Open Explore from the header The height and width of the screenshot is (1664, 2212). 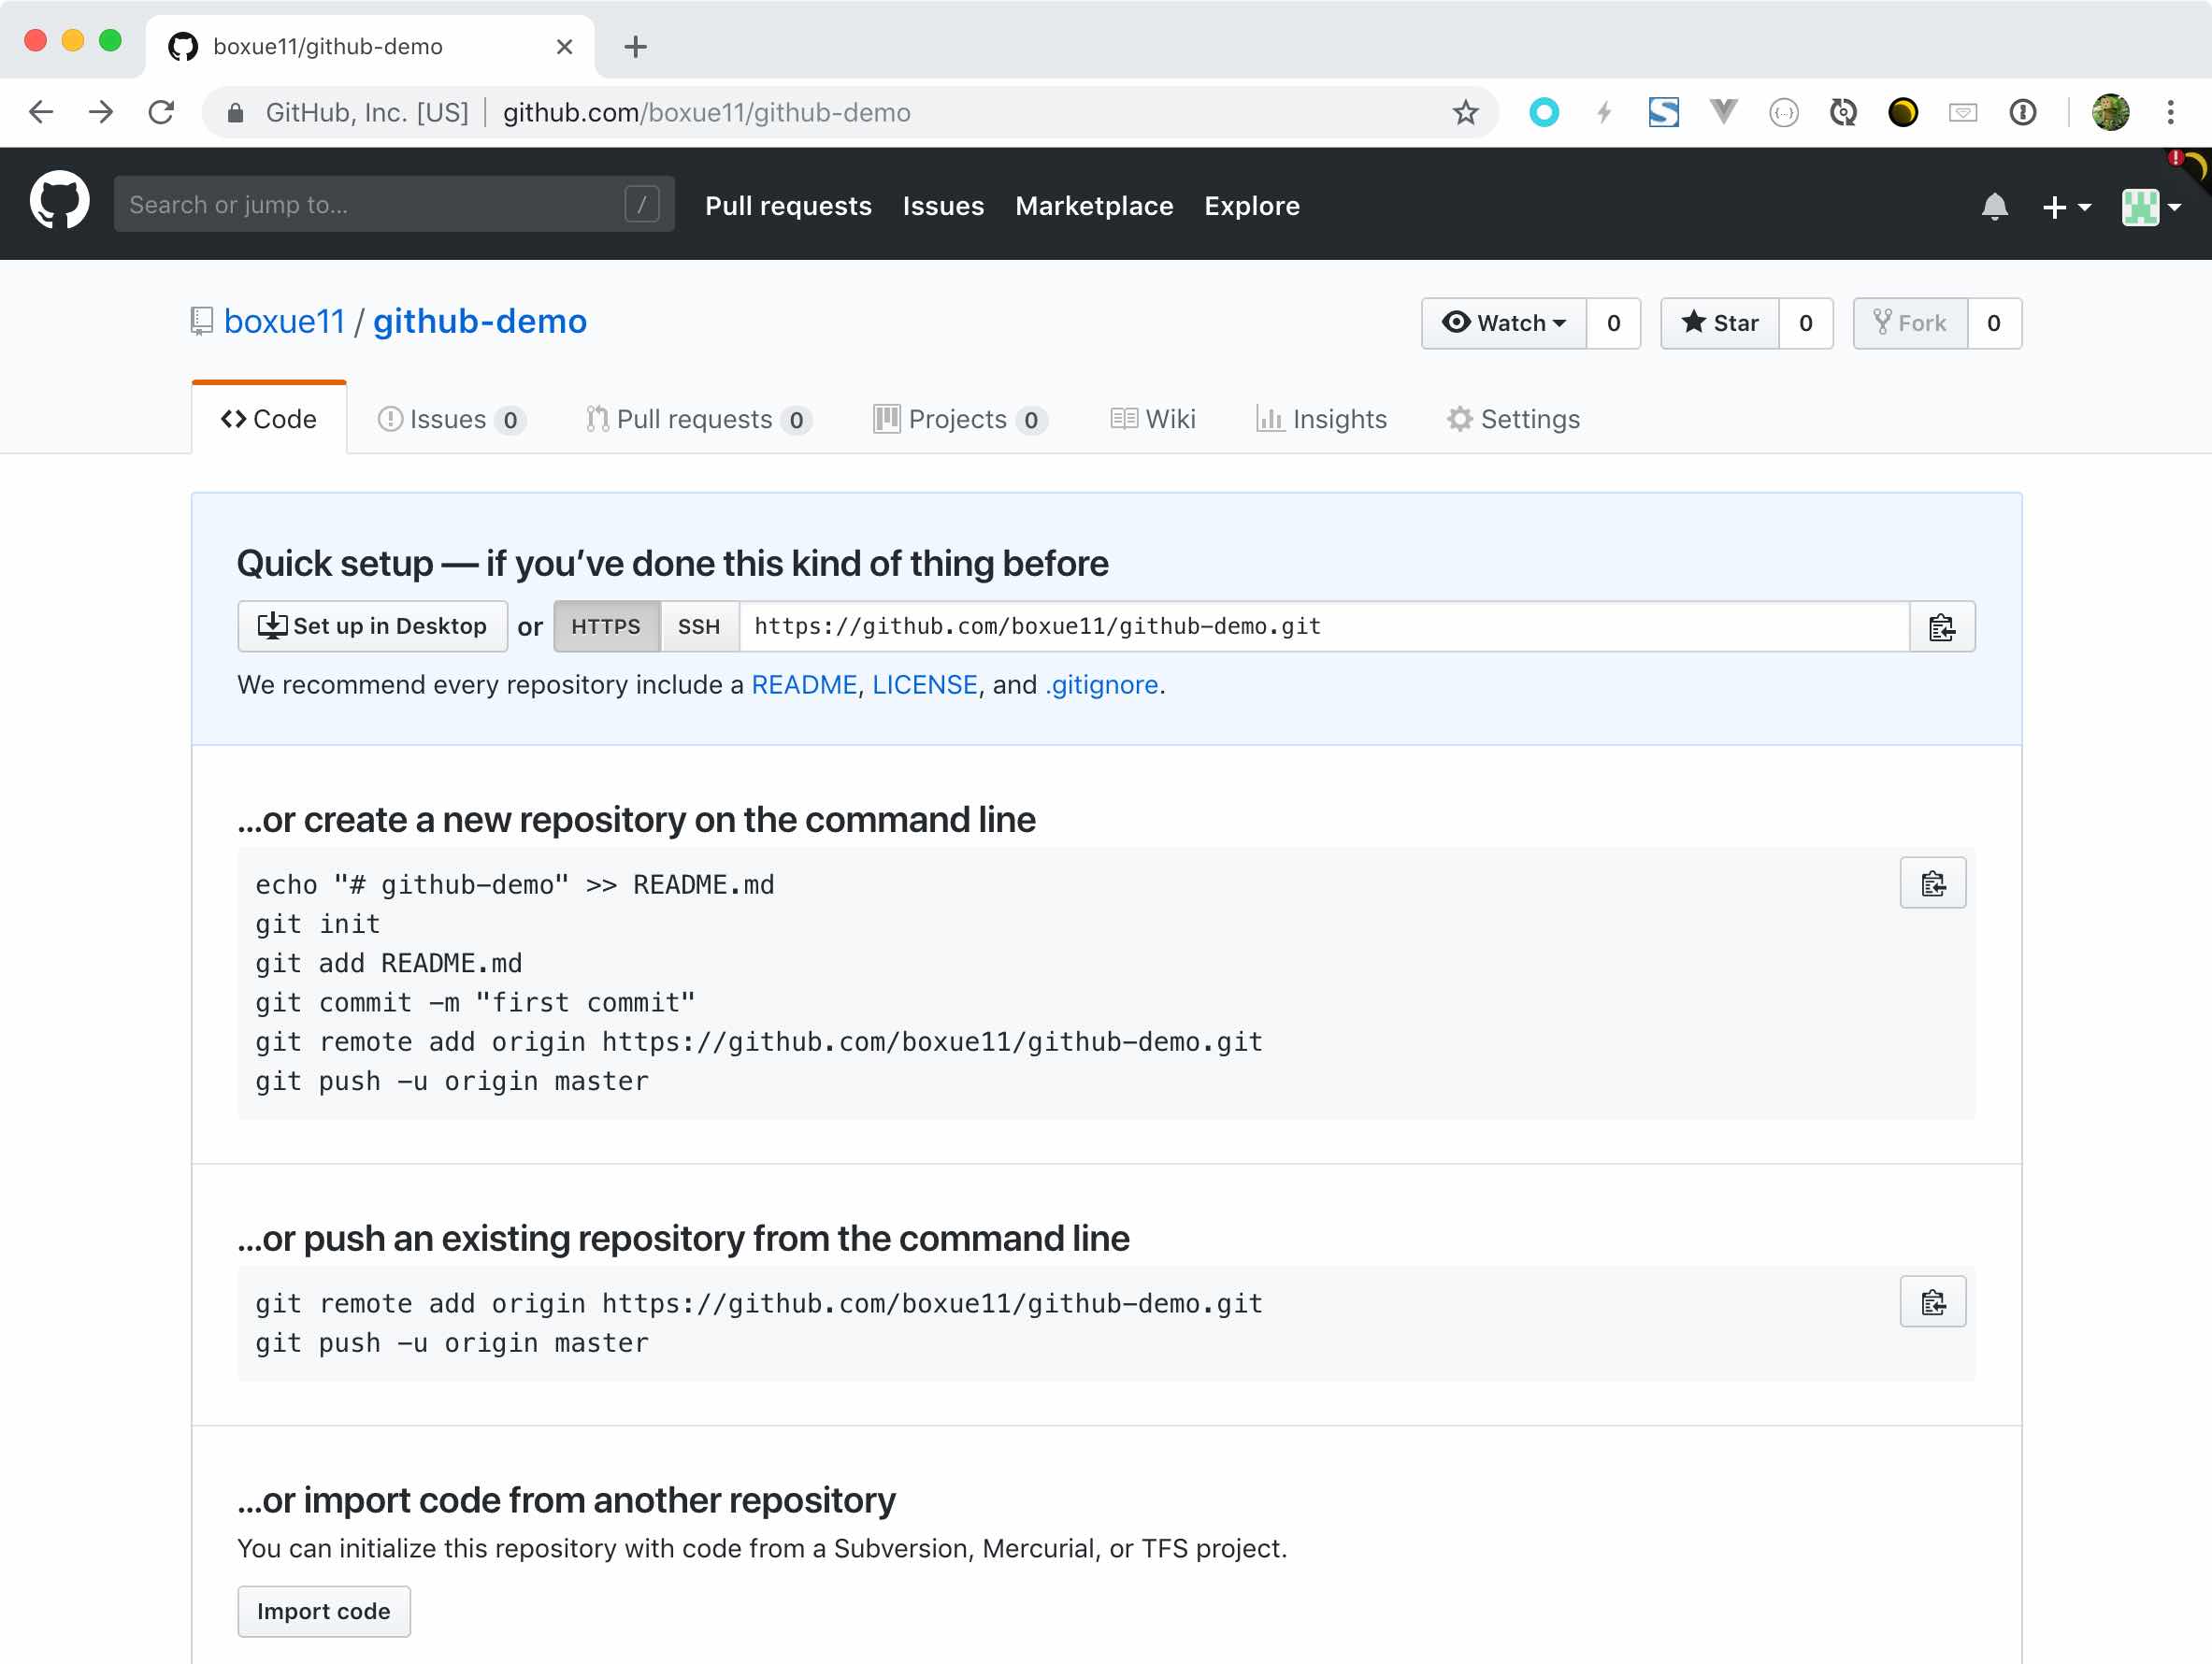tap(1251, 206)
